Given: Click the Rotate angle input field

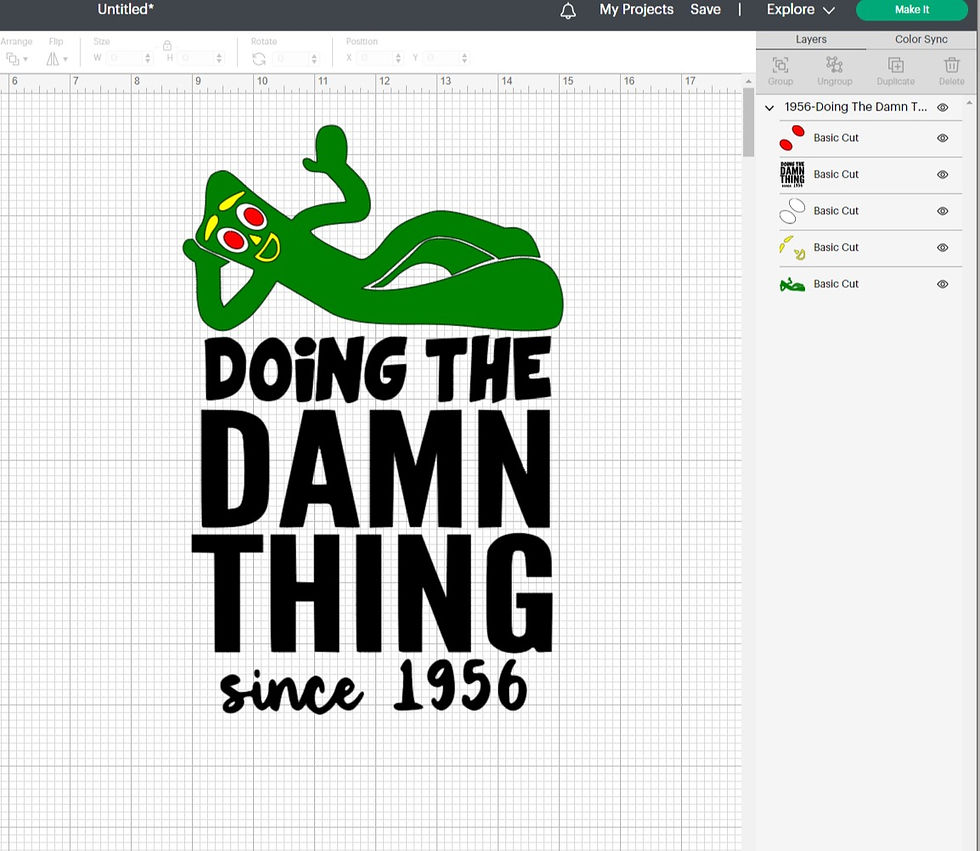Looking at the screenshot, I should click(291, 58).
